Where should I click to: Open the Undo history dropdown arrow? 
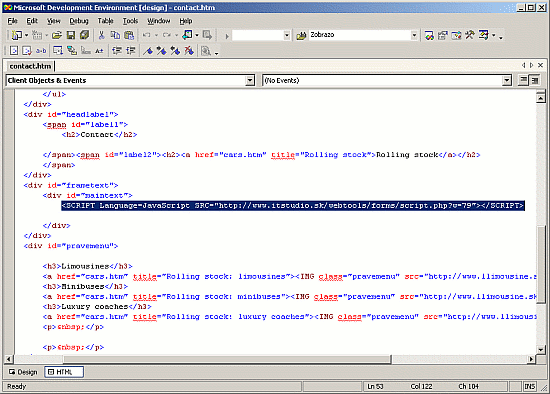point(156,35)
